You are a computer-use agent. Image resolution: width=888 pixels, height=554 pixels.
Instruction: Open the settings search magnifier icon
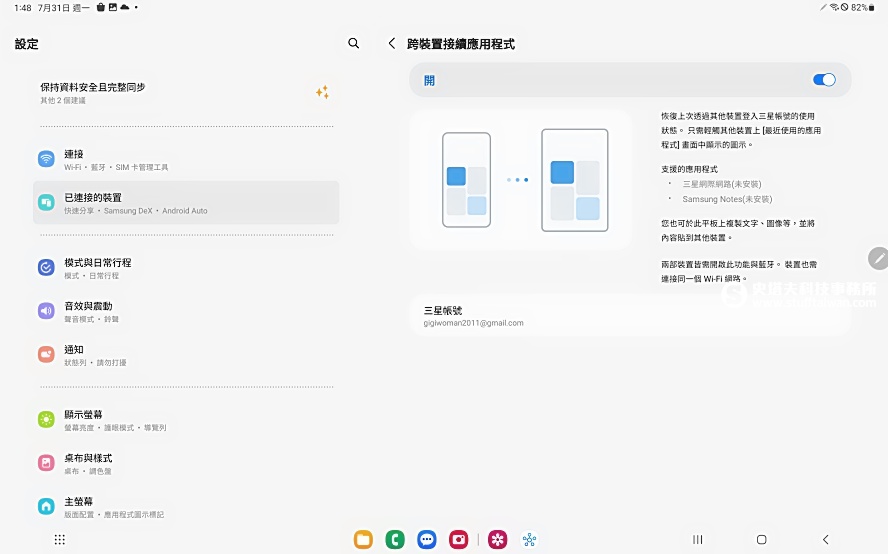tap(353, 43)
